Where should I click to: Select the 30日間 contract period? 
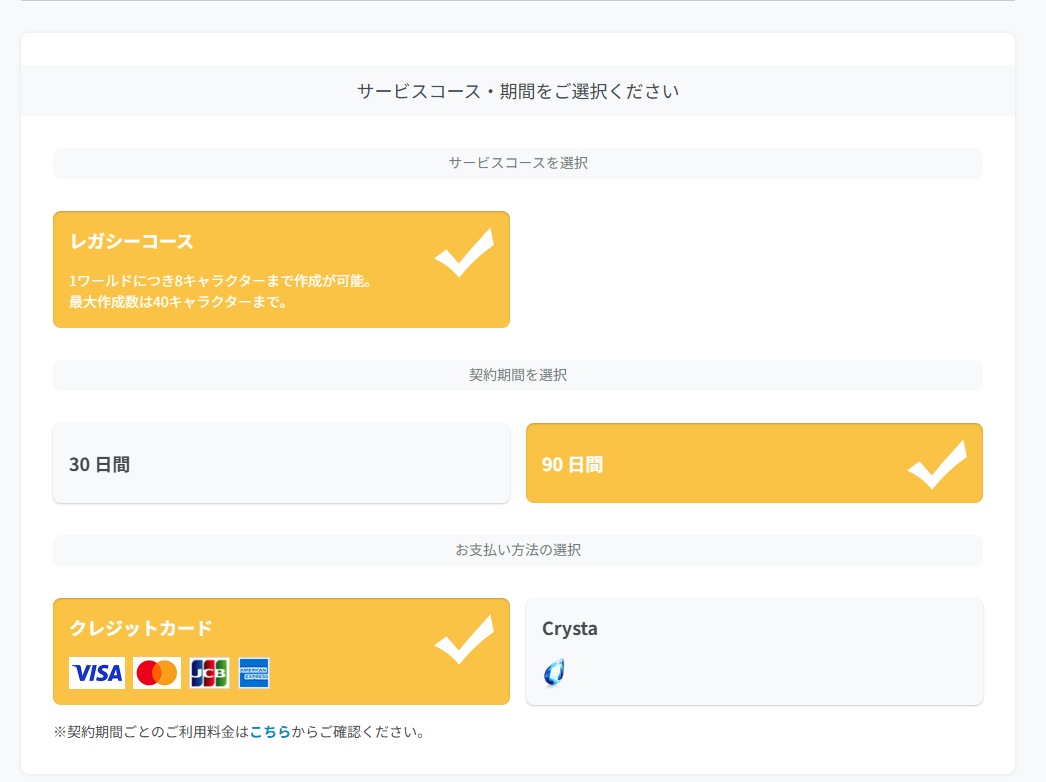[281, 464]
